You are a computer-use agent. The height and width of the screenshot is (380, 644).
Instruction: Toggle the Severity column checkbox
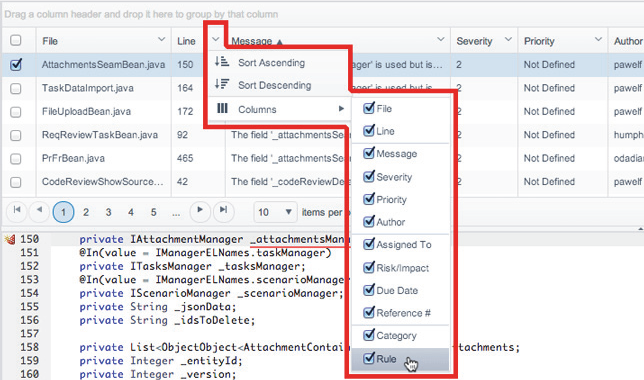click(x=369, y=176)
